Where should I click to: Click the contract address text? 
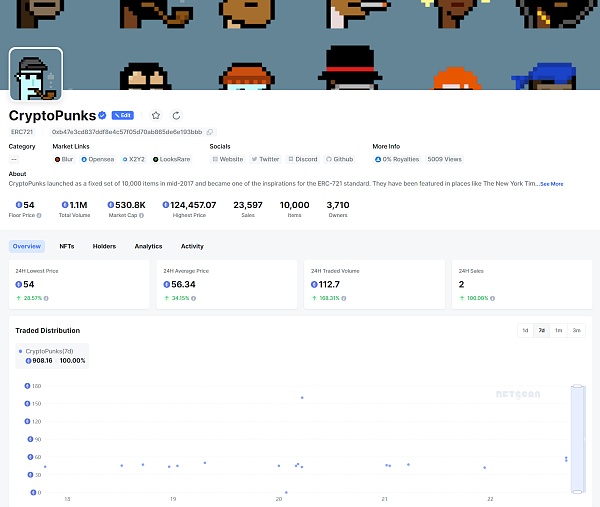pos(127,132)
